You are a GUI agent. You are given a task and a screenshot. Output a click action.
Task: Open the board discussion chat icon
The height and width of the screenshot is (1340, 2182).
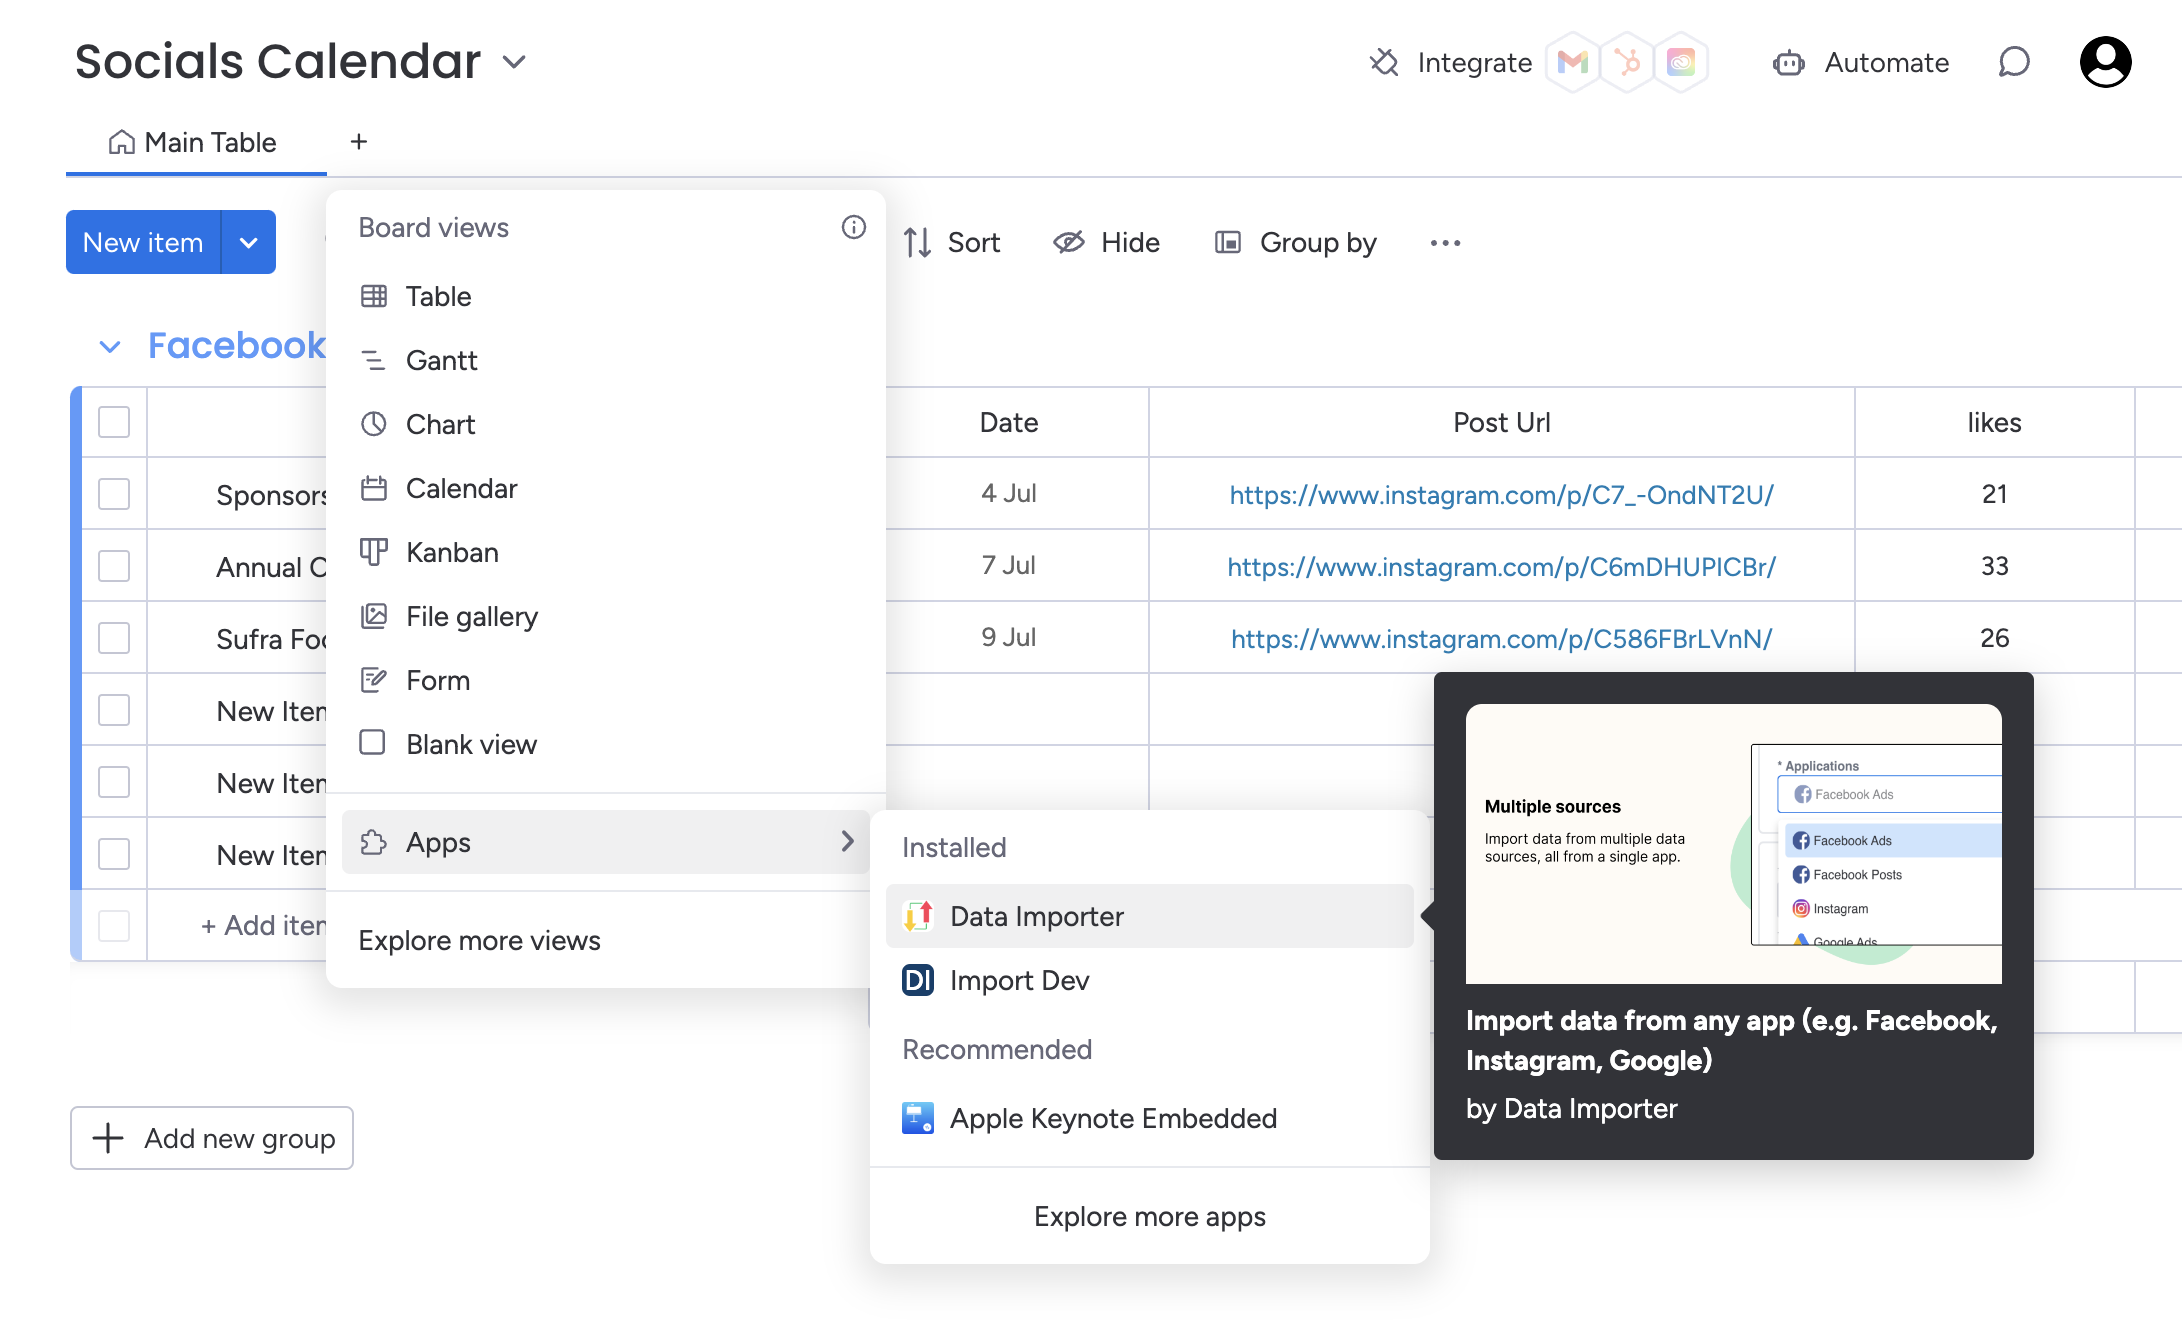click(x=2014, y=62)
